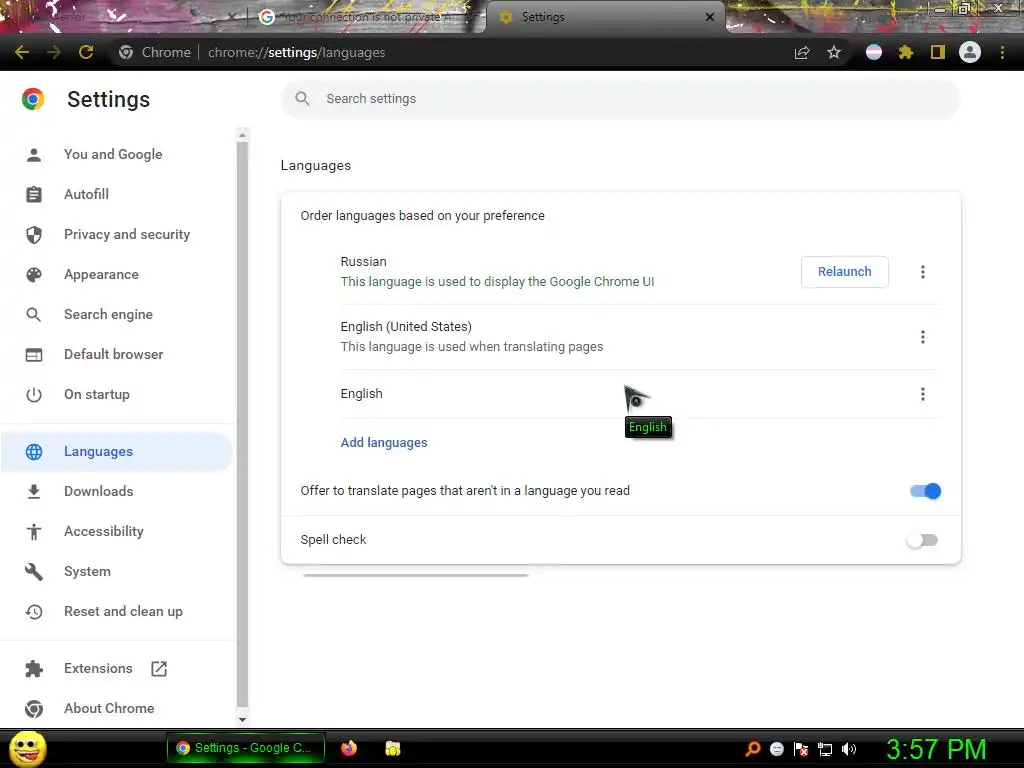Viewport: 1024px width, 768px height.
Task: Click the 3:57 PM taskbar clock
Action: (936, 749)
